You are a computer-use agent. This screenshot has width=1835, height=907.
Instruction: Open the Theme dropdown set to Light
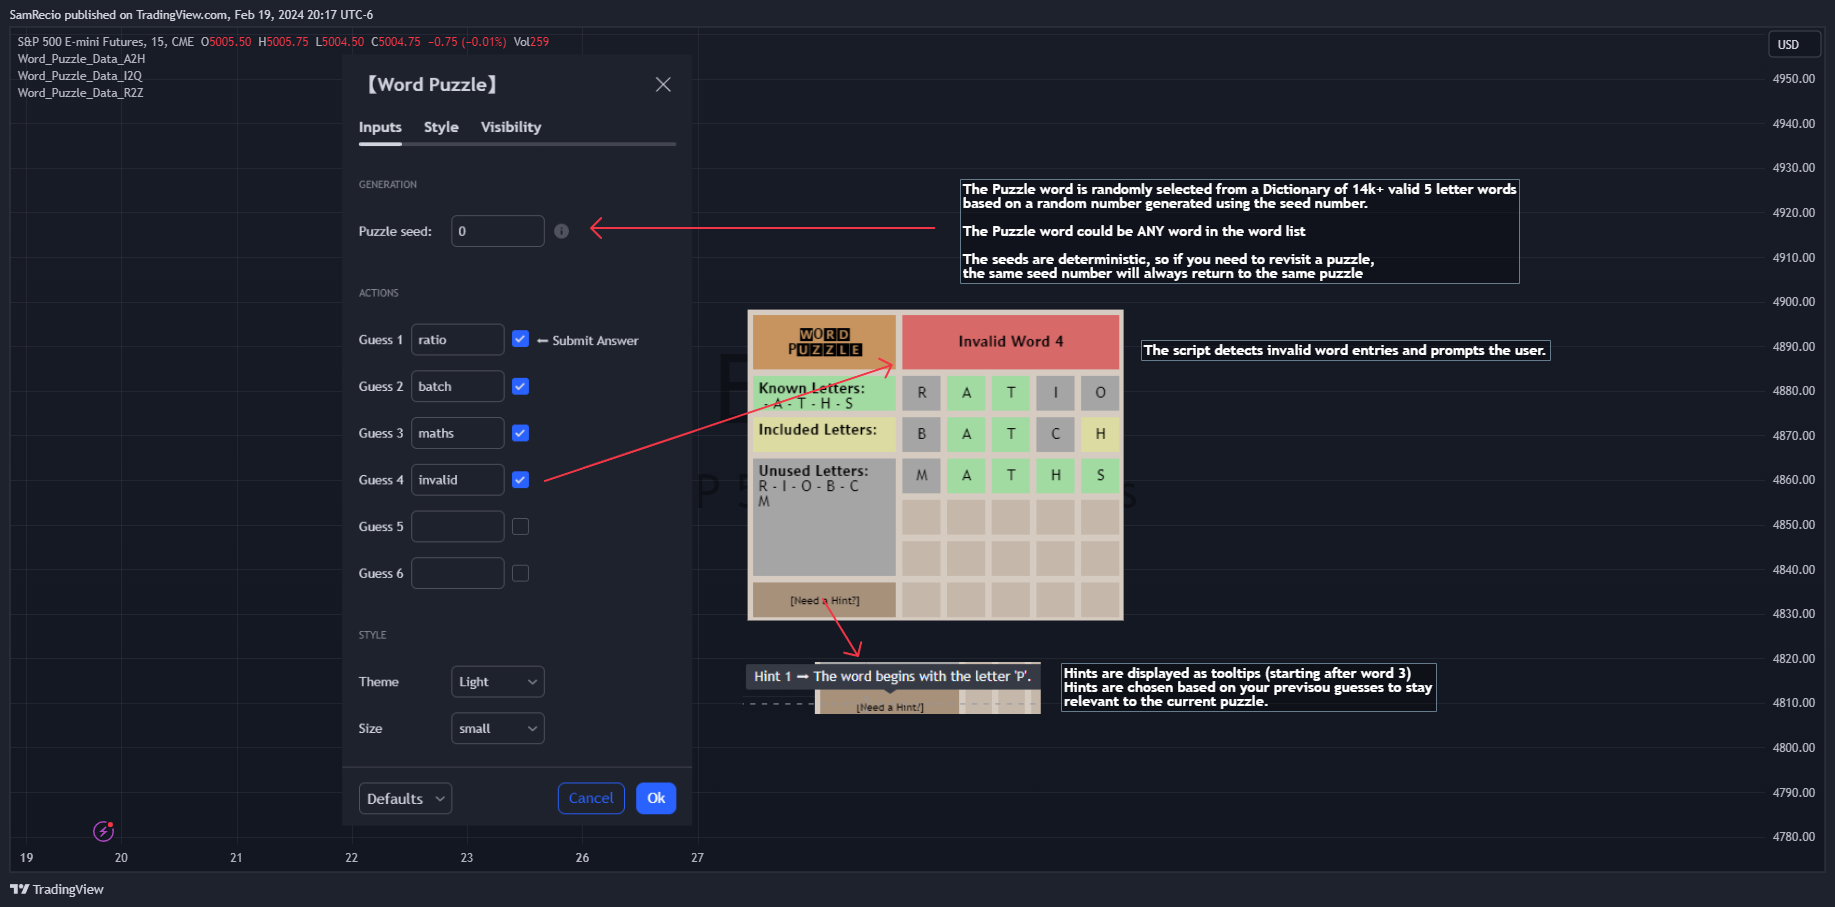point(498,682)
